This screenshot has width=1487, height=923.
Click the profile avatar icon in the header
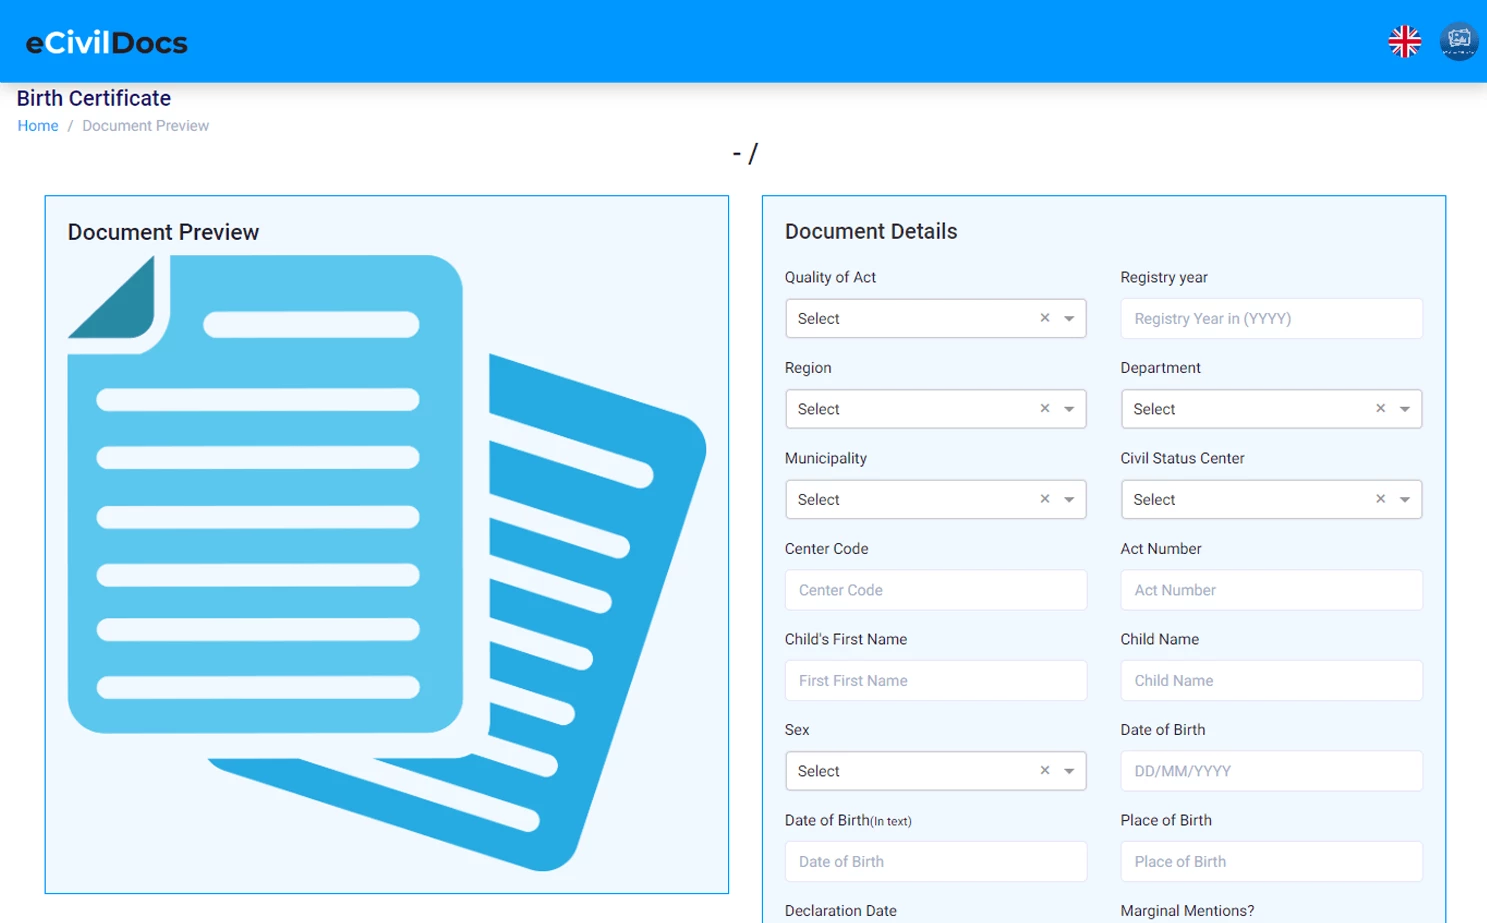[x=1459, y=41]
